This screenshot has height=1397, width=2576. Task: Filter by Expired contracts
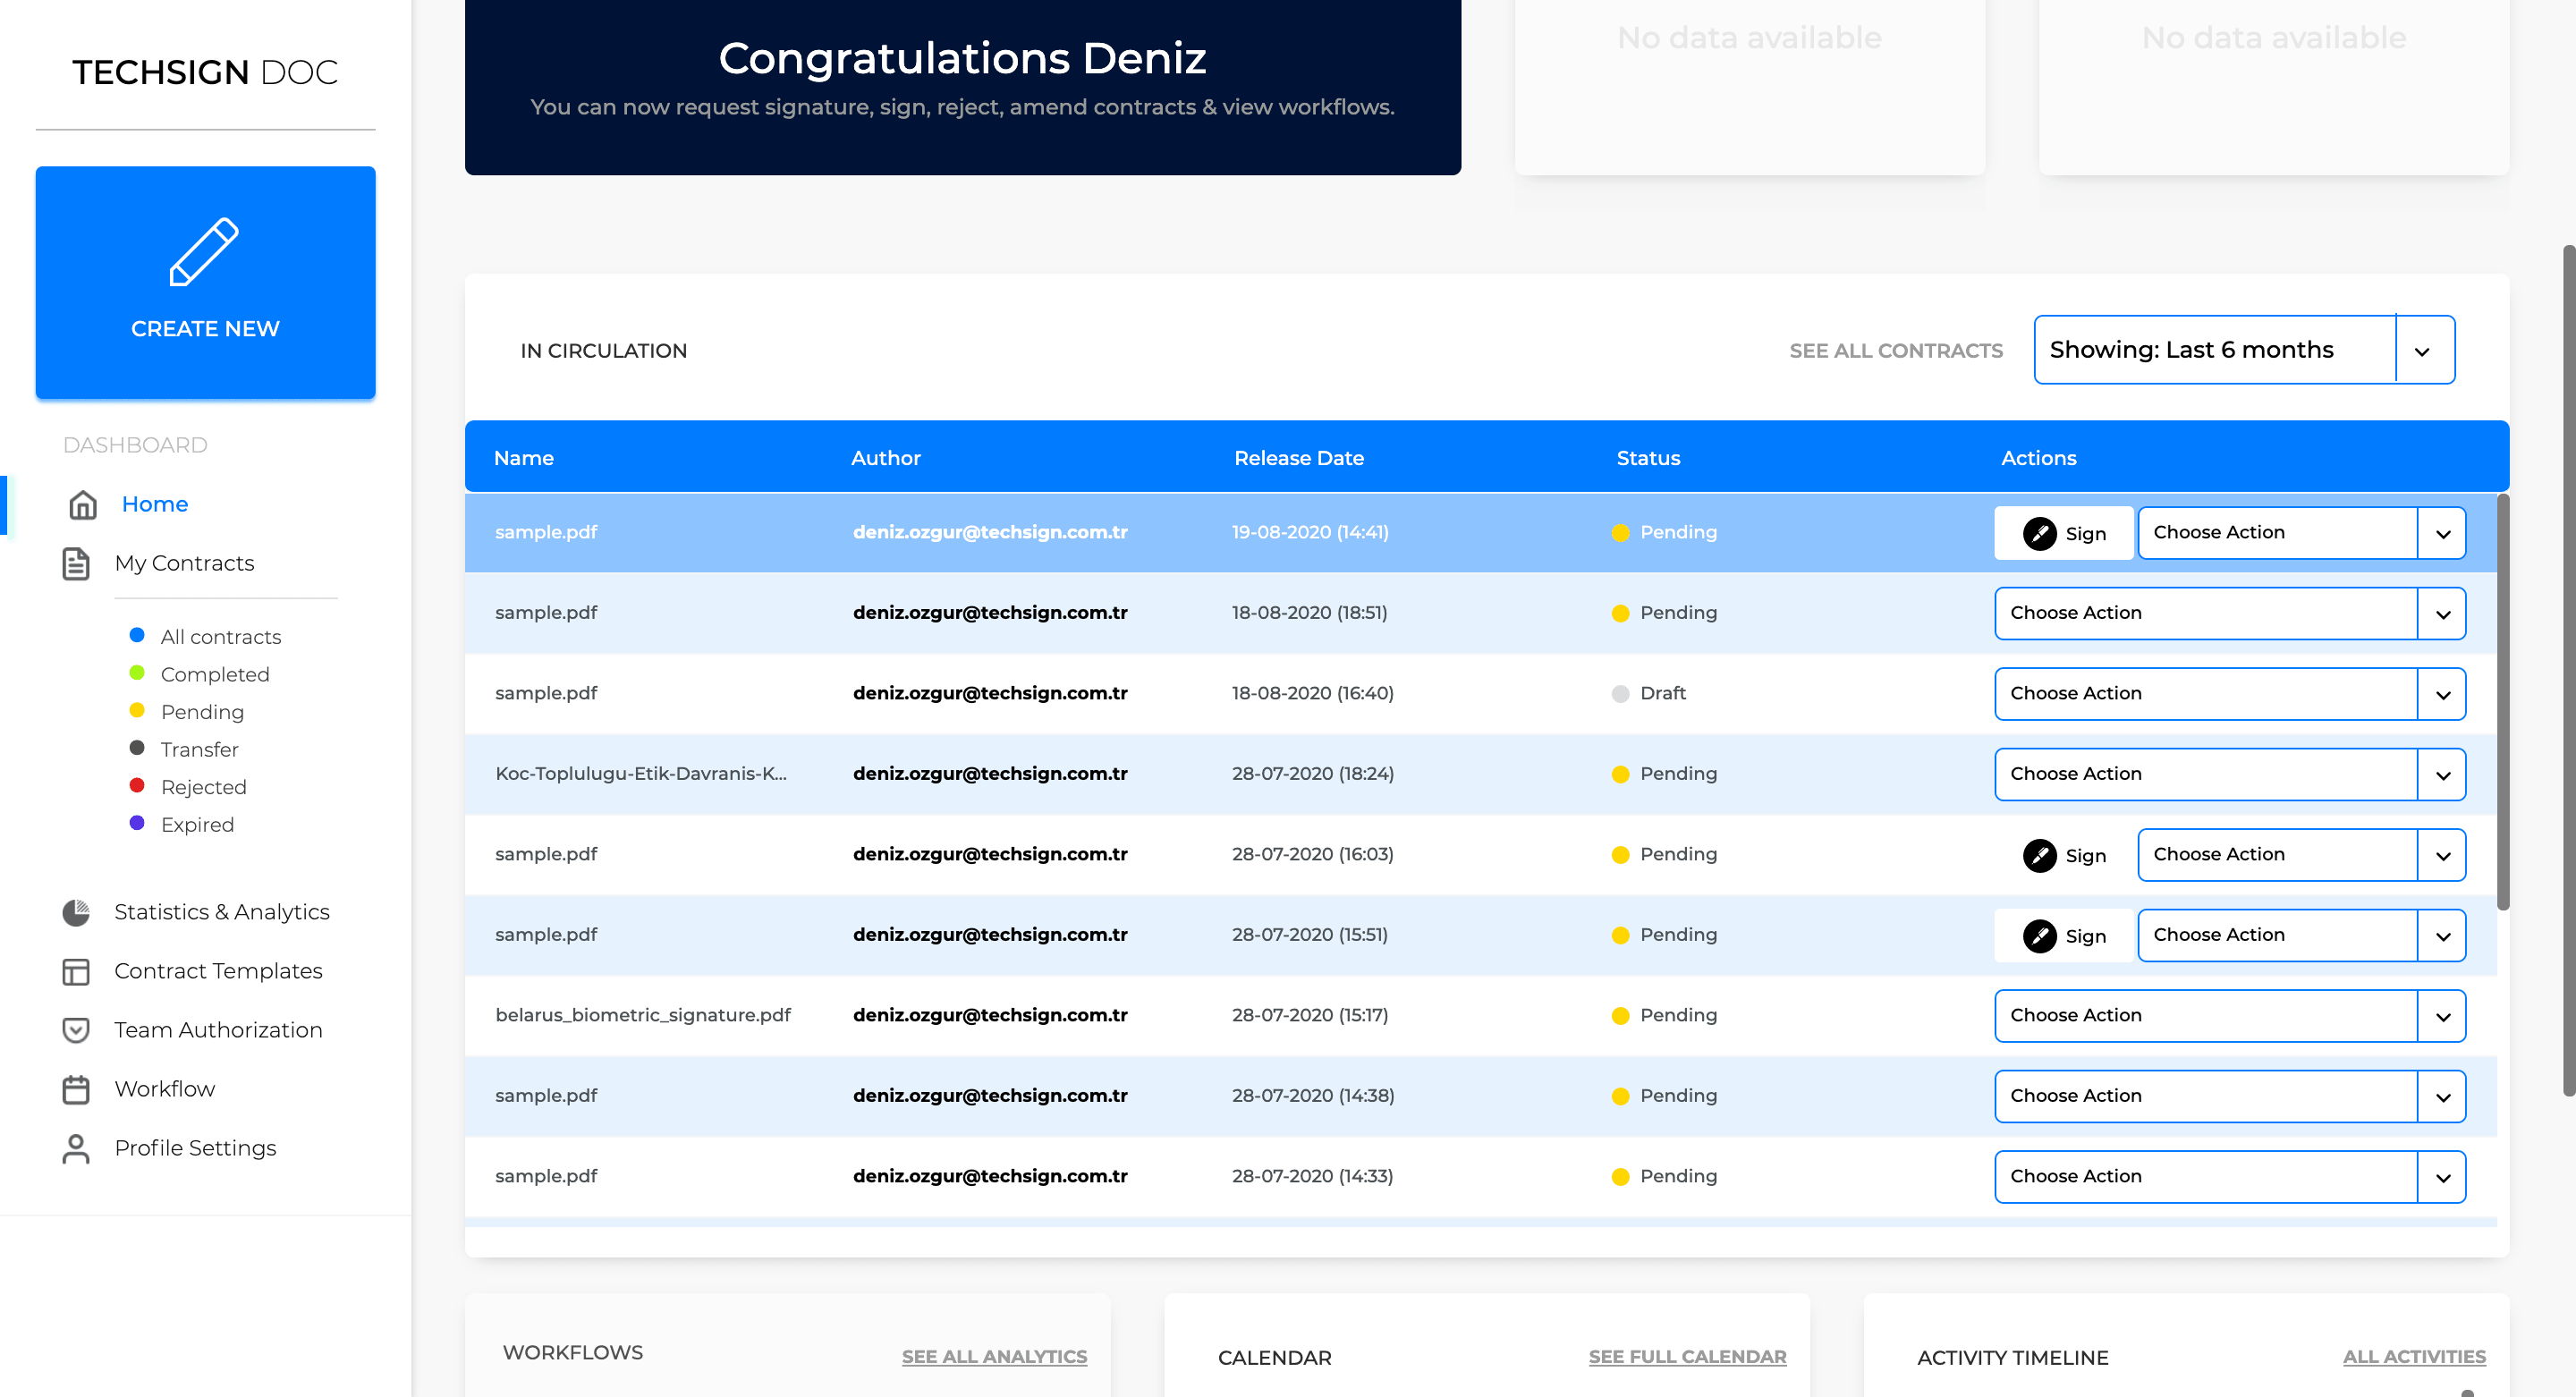click(197, 824)
